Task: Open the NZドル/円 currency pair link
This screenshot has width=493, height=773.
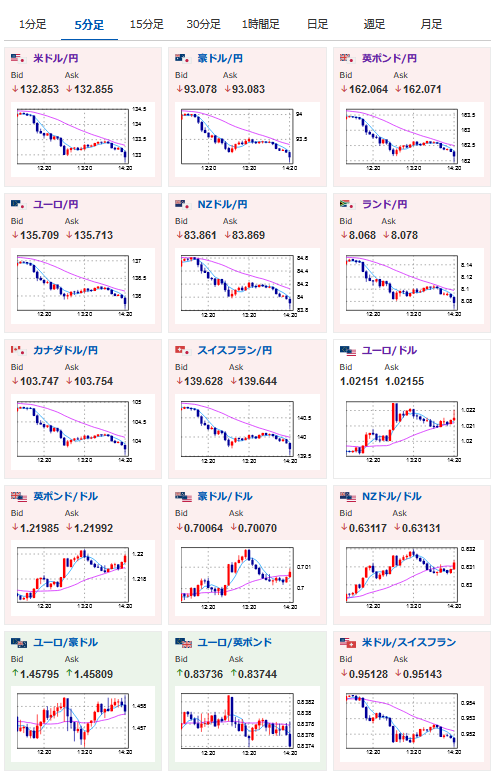Action: coord(222,204)
